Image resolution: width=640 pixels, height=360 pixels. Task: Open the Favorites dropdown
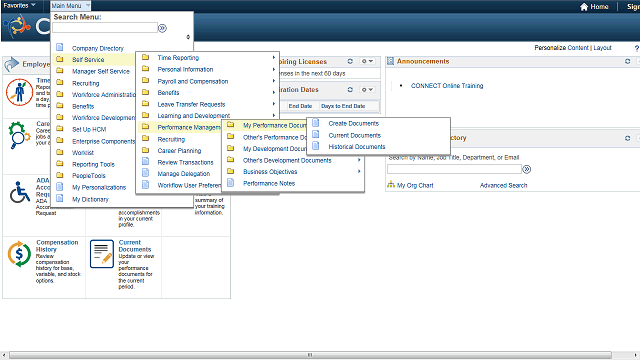point(19,5)
